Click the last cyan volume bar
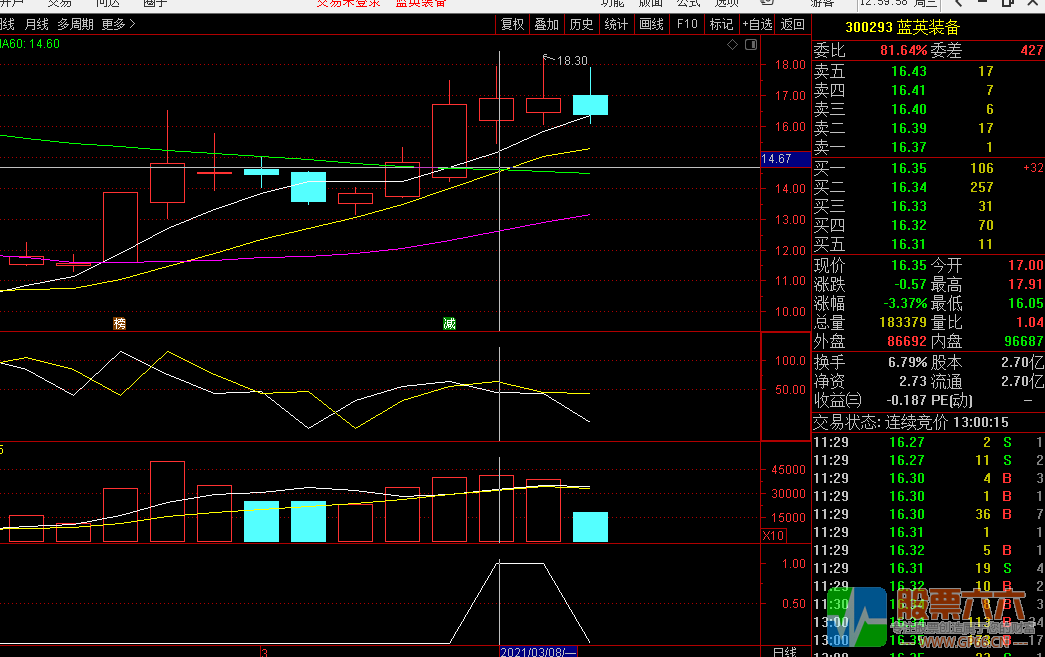Viewport: 1045px width, 657px height. (590, 527)
